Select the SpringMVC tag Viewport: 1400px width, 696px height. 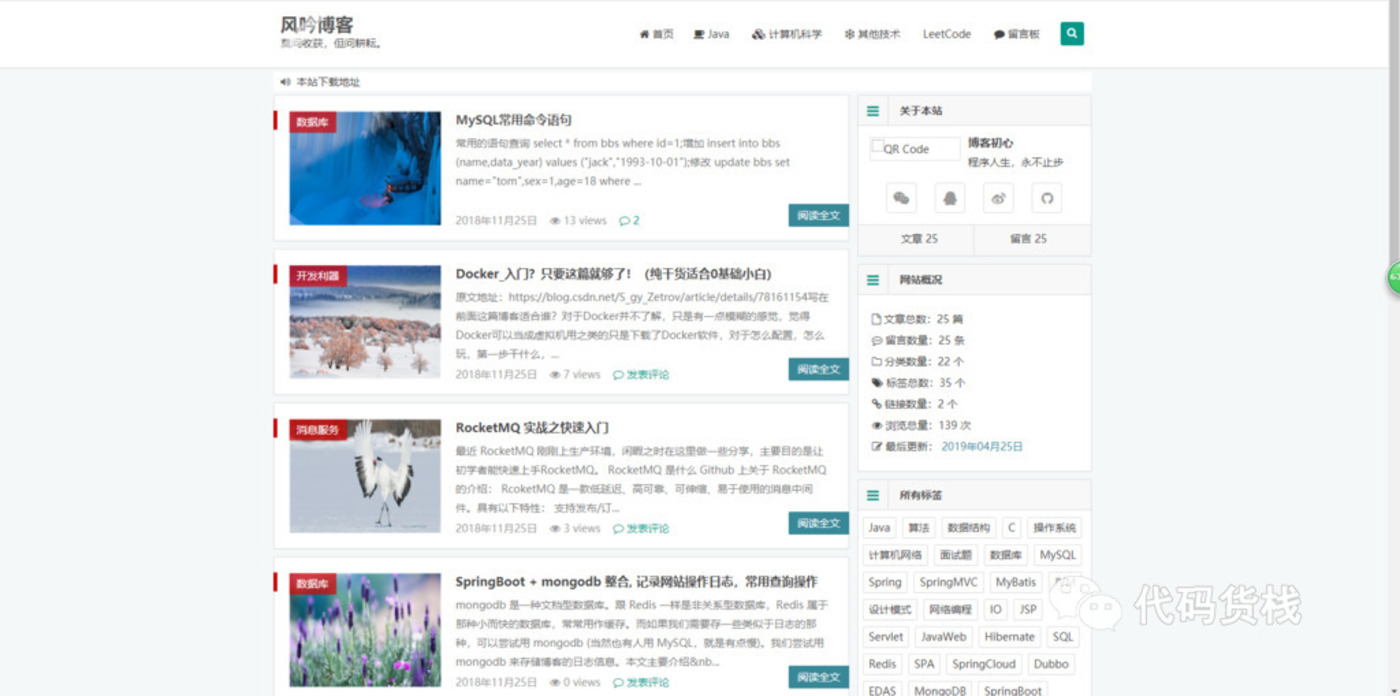click(x=949, y=582)
